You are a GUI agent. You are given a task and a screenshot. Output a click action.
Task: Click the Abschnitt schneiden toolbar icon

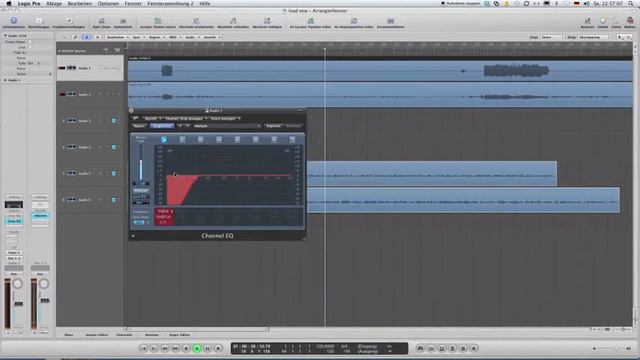[x=233, y=21]
